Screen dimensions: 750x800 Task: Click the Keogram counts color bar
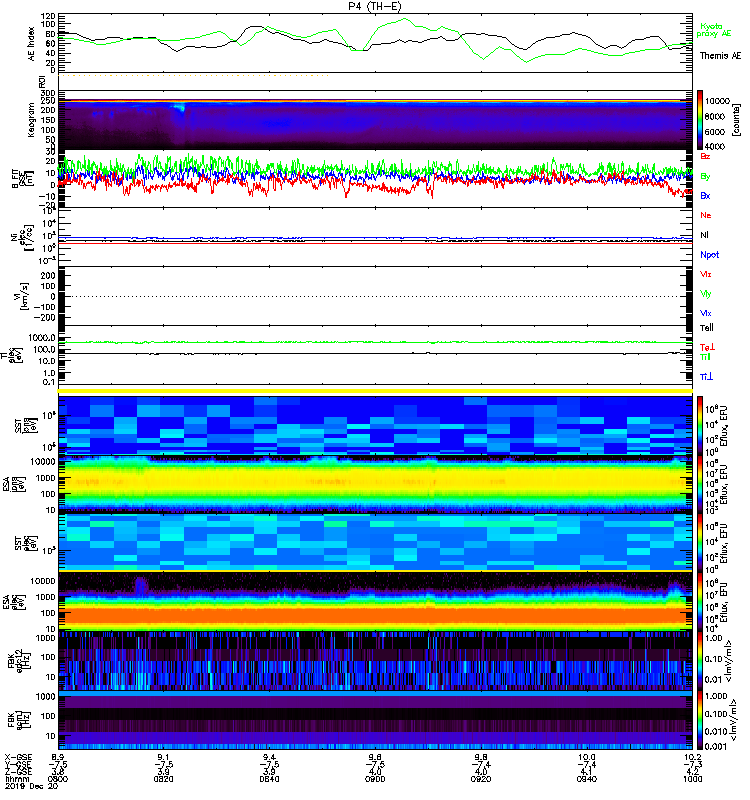pos(700,120)
